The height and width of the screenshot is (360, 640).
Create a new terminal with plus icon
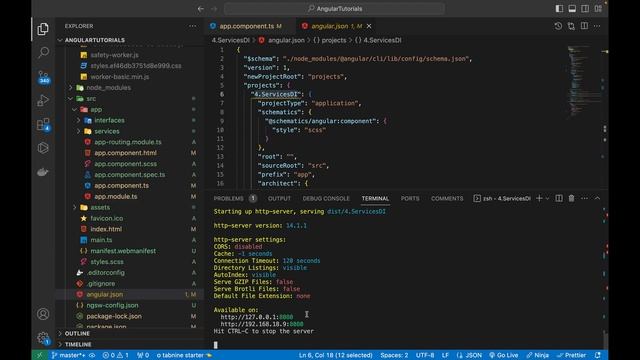(539, 198)
